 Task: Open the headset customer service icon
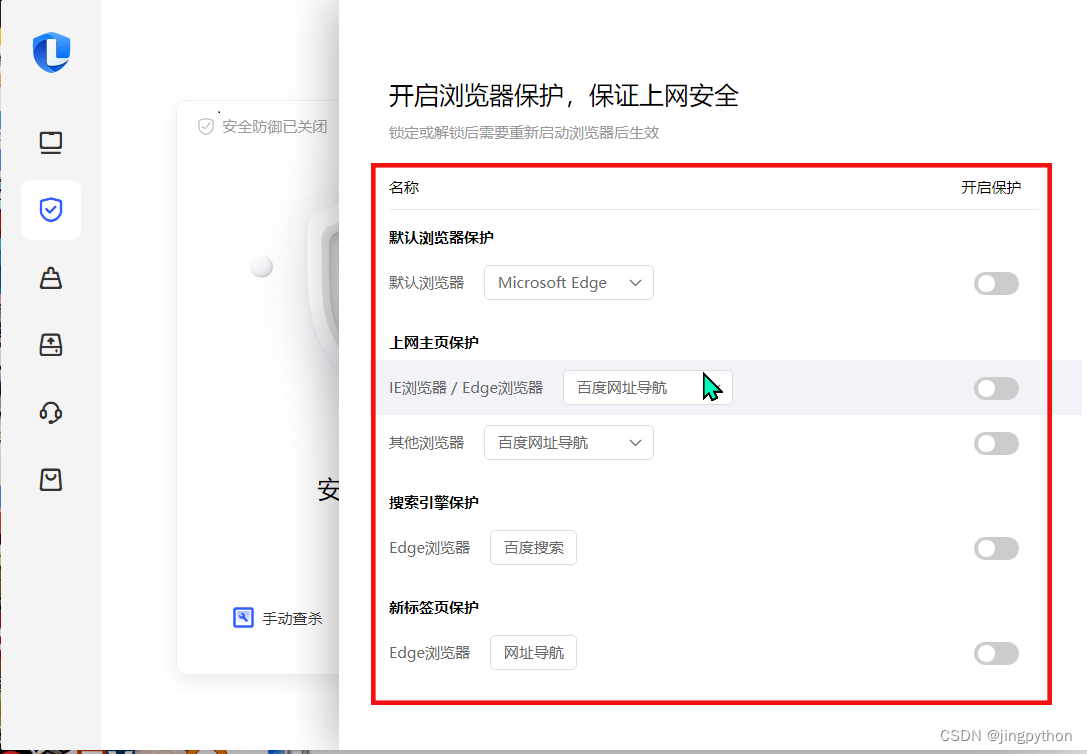[x=51, y=412]
